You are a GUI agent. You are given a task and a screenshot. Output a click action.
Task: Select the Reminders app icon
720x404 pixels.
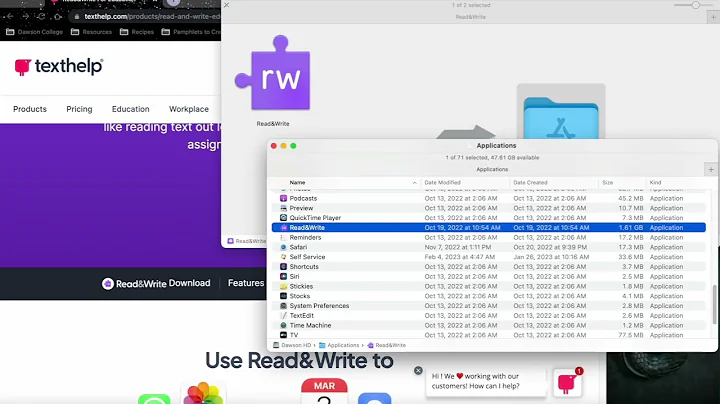(x=283, y=237)
